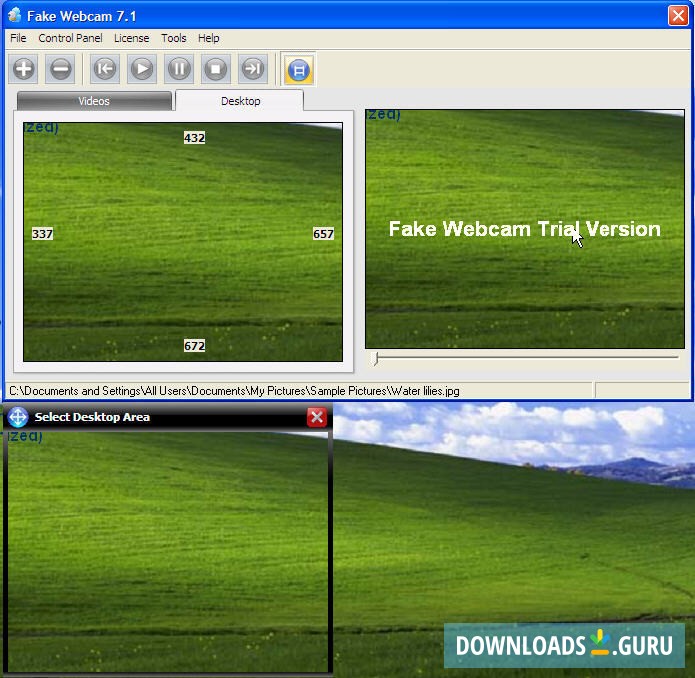Click the right coordinate value 657
The width and height of the screenshot is (695, 678).
coord(323,234)
